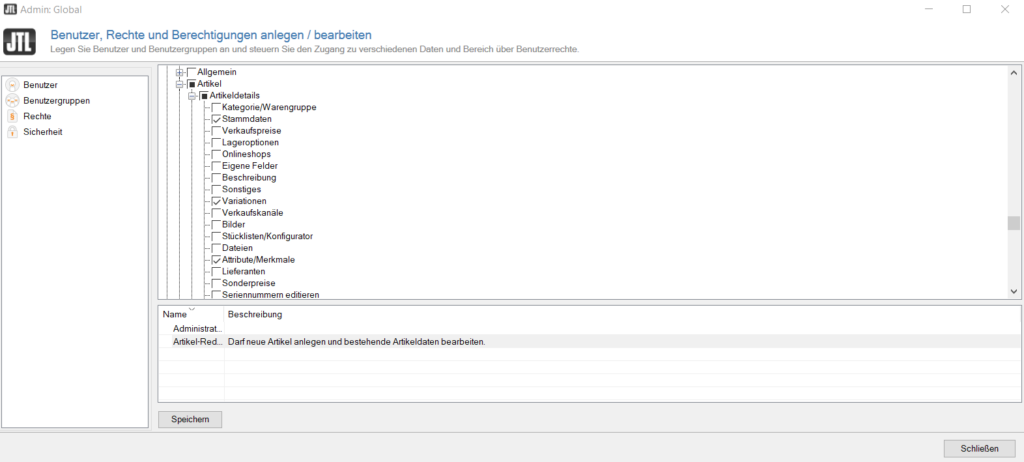
Task: Toggle the Variationen checkbox off
Action: click(x=216, y=201)
